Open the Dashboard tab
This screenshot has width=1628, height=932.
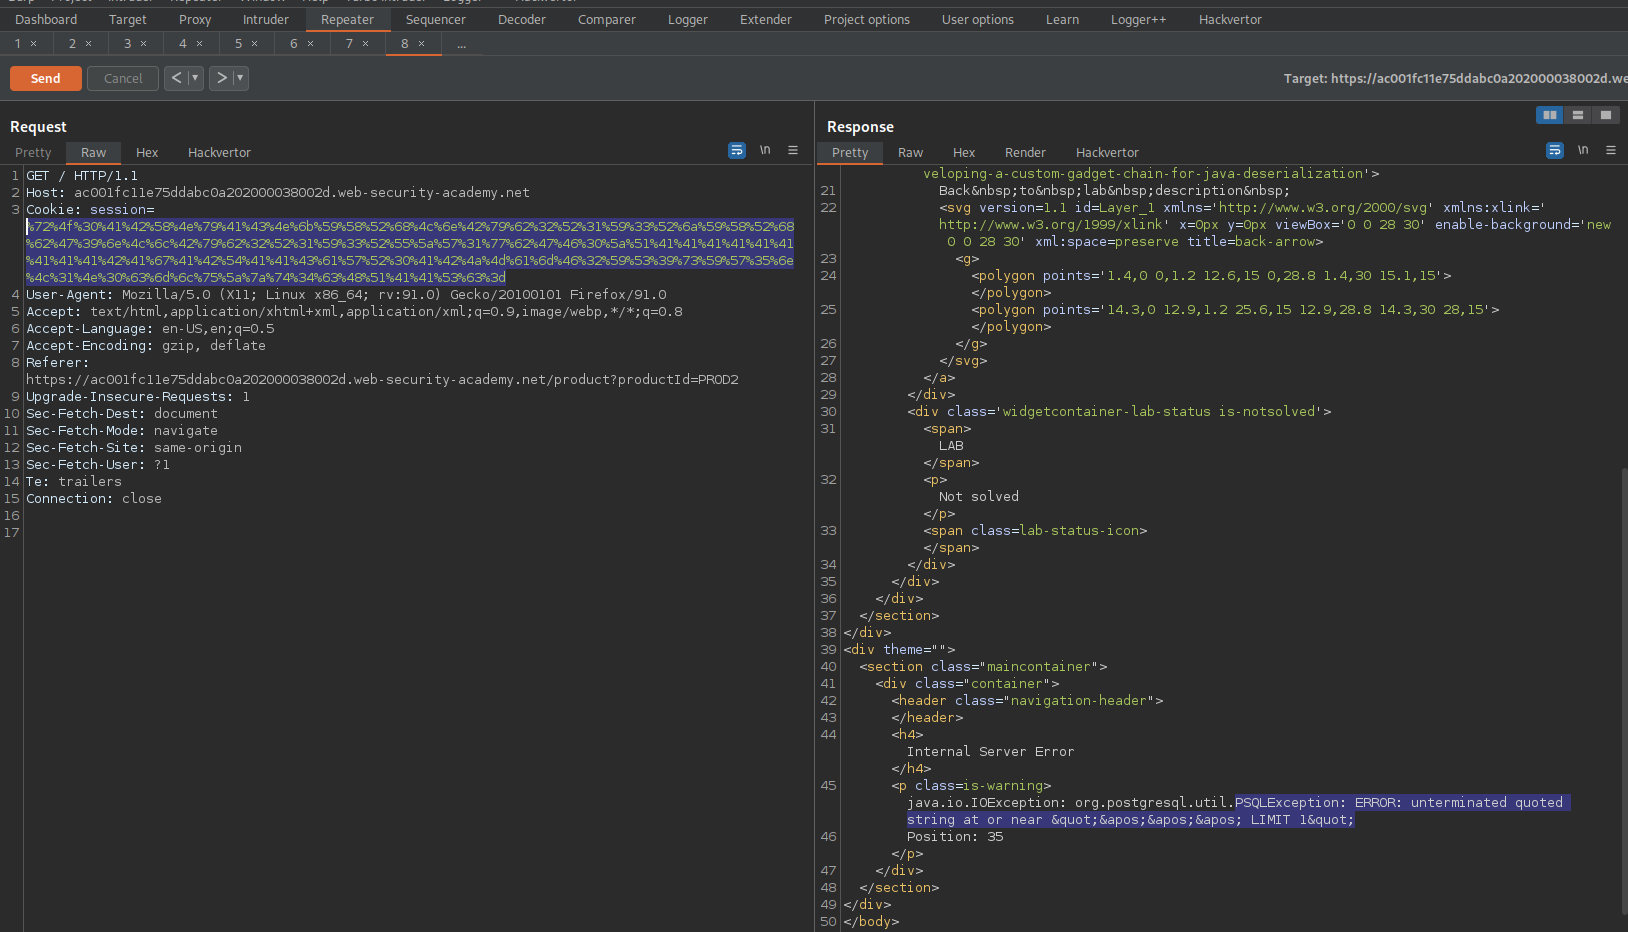point(46,19)
